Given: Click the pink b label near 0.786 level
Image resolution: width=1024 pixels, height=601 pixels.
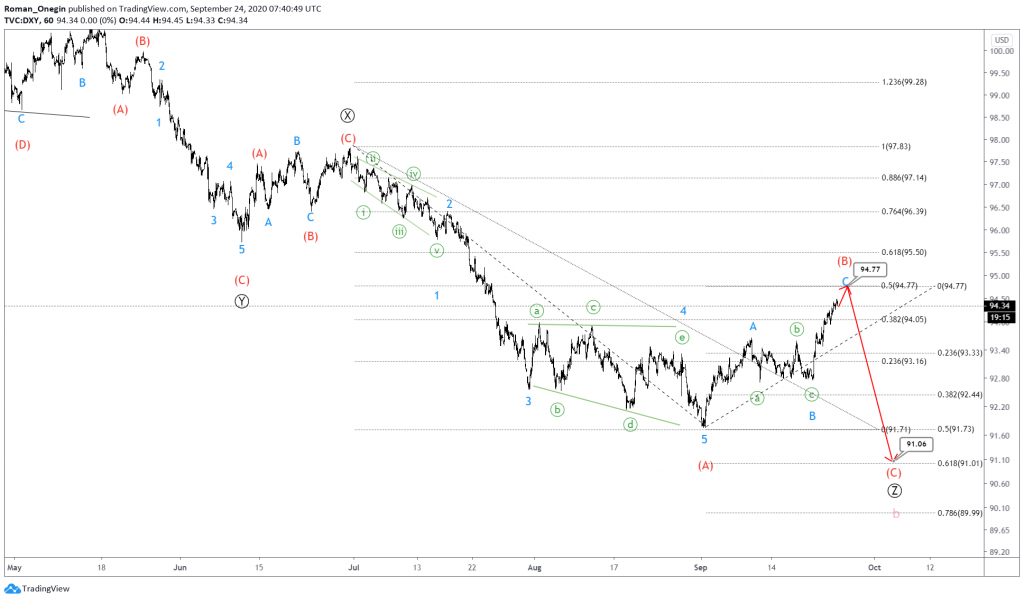Looking at the screenshot, I should pyautogui.click(x=895, y=514).
